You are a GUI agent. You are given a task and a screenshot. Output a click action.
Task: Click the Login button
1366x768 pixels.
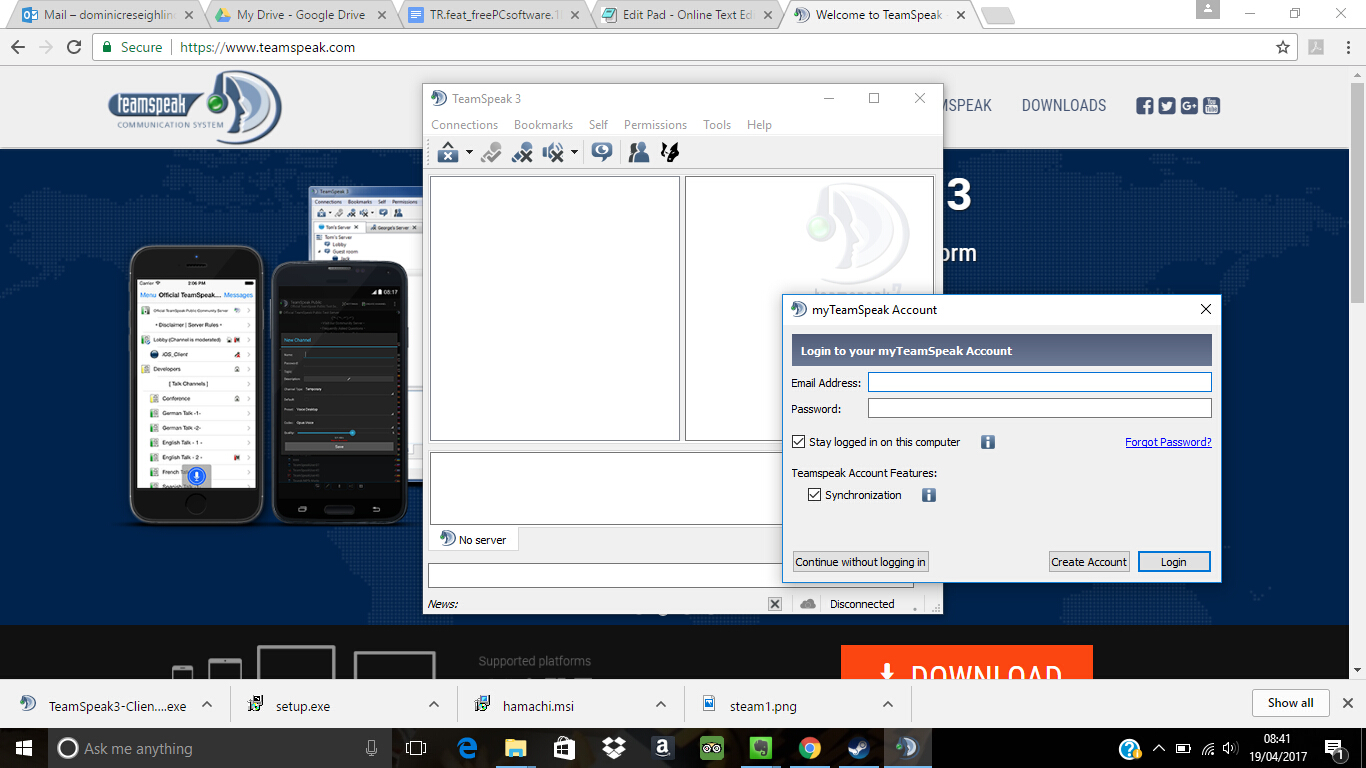click(x=1174, y=562)
